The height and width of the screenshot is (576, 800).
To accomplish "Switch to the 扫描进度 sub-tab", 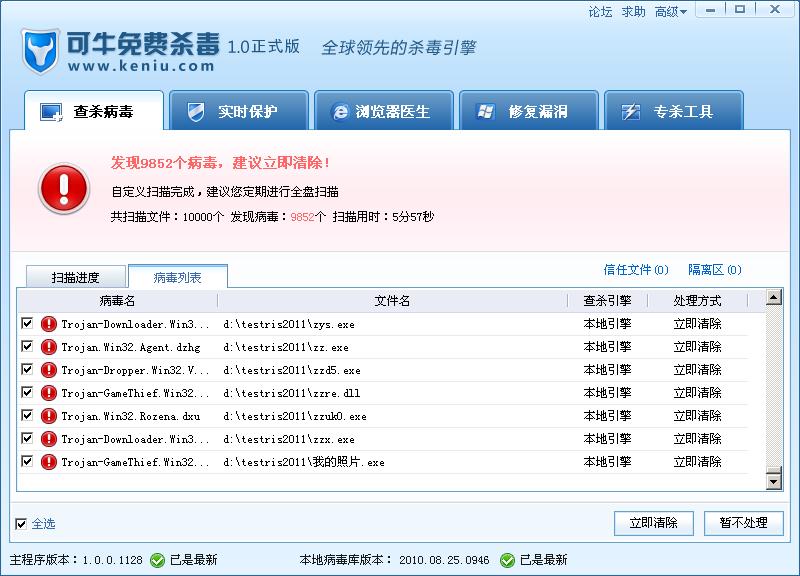I will tap(76, 277).
